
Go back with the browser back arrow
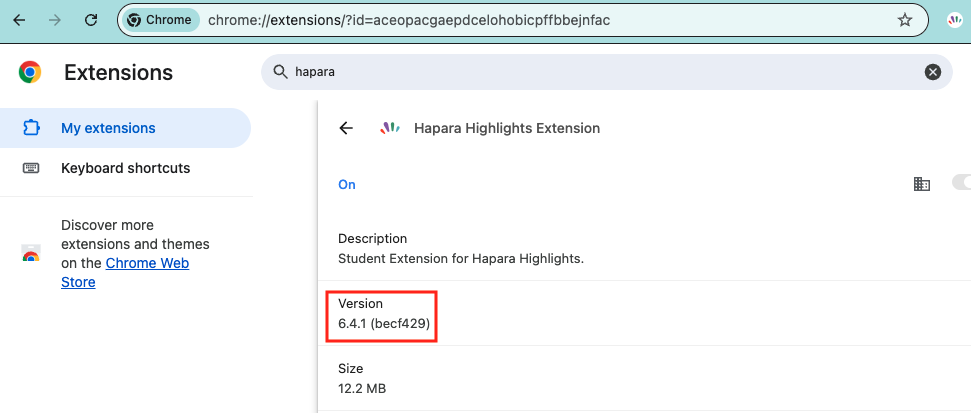click(19, 20)
